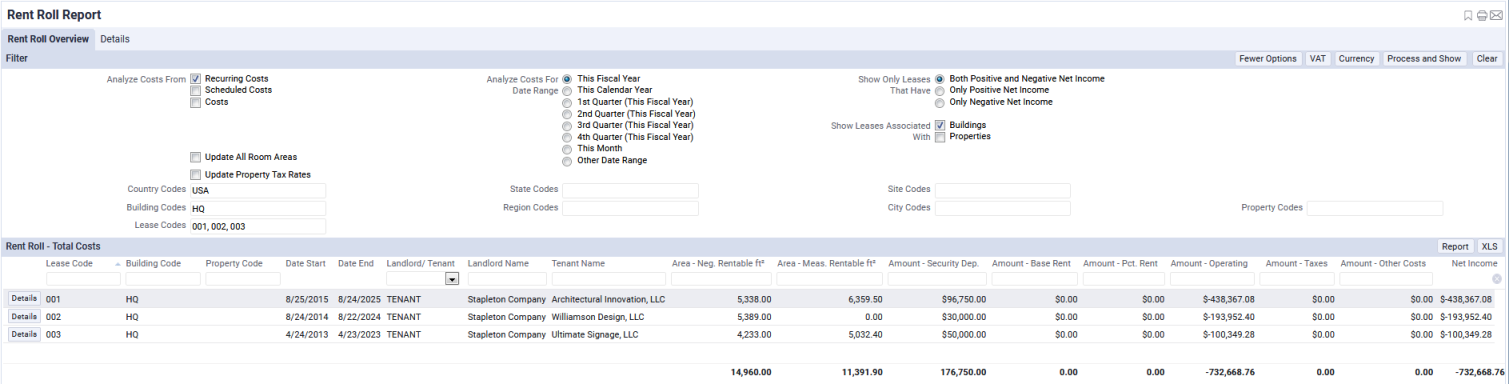Export the rent roll with XLS
Viewport: 1510px width, 384px height.
pyautogui.click(x=1490, y=246)
